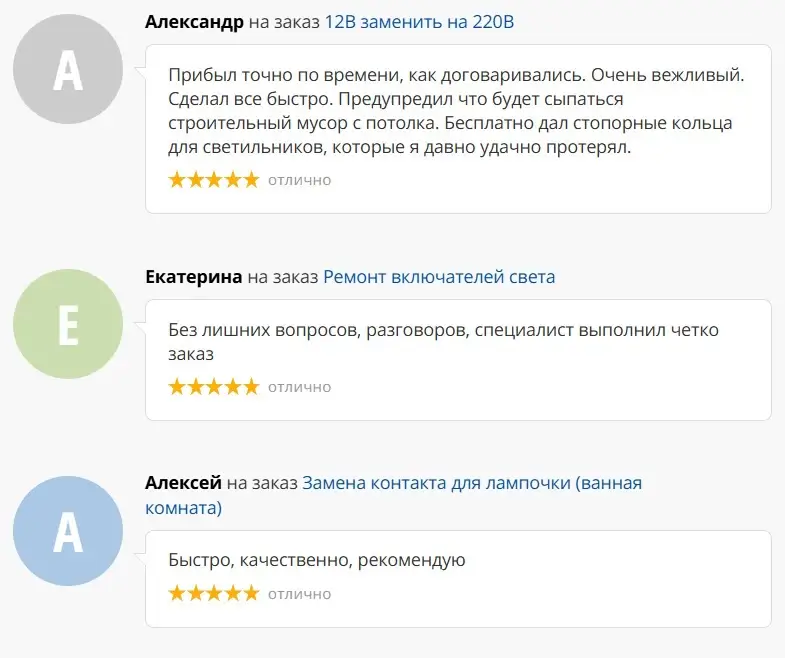Click Александр's gray avatar with letter A
This screenshot has width=785, height=658.
tap(67, 70)
